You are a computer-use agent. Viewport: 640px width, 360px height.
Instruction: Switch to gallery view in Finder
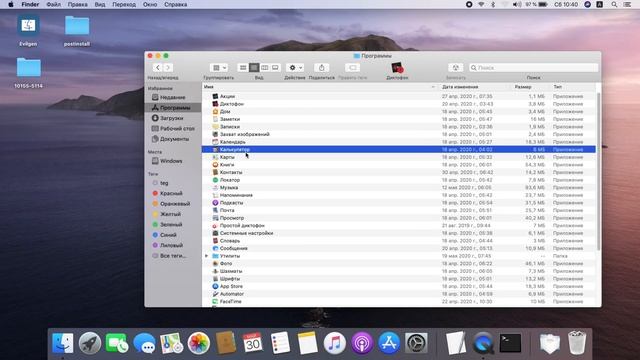(275, 68)
